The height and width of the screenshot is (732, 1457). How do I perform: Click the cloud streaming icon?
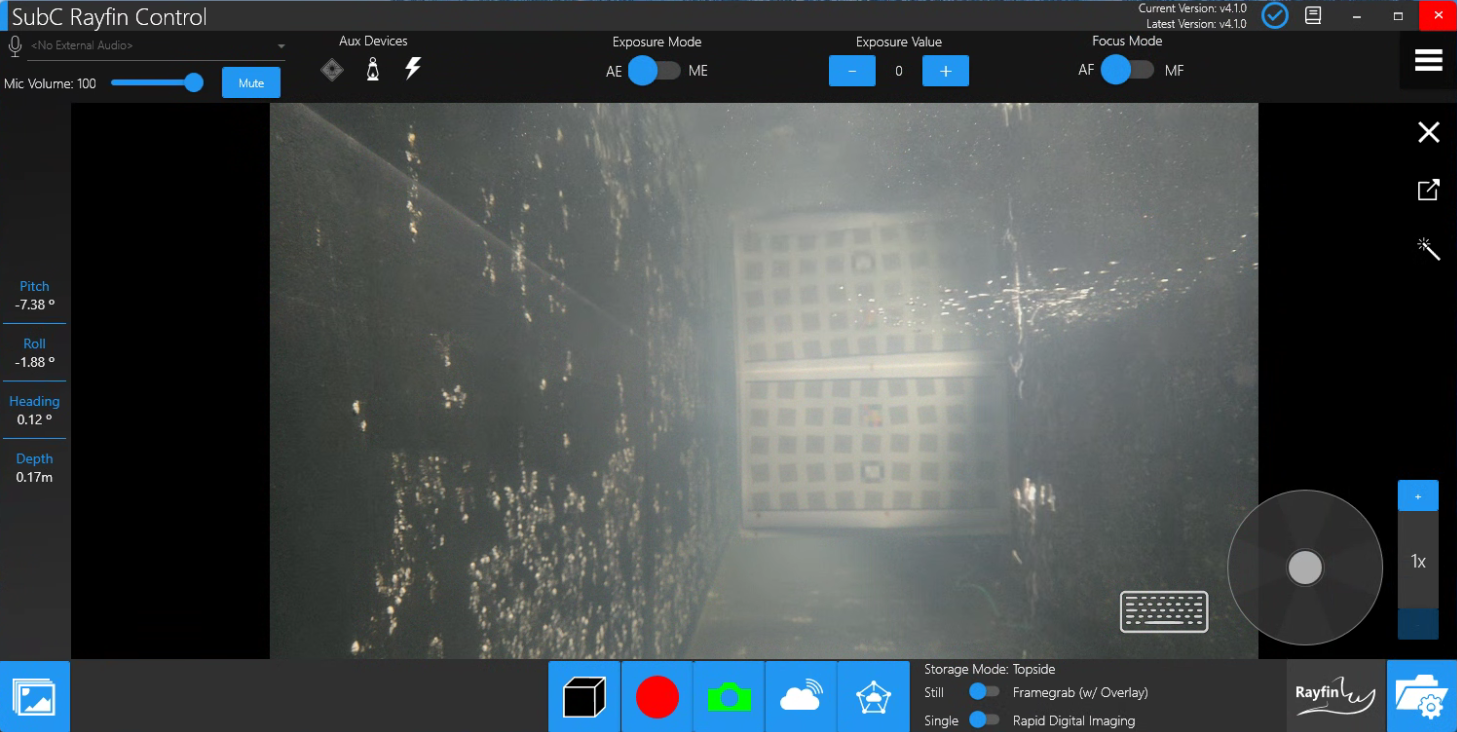[801, 697]
